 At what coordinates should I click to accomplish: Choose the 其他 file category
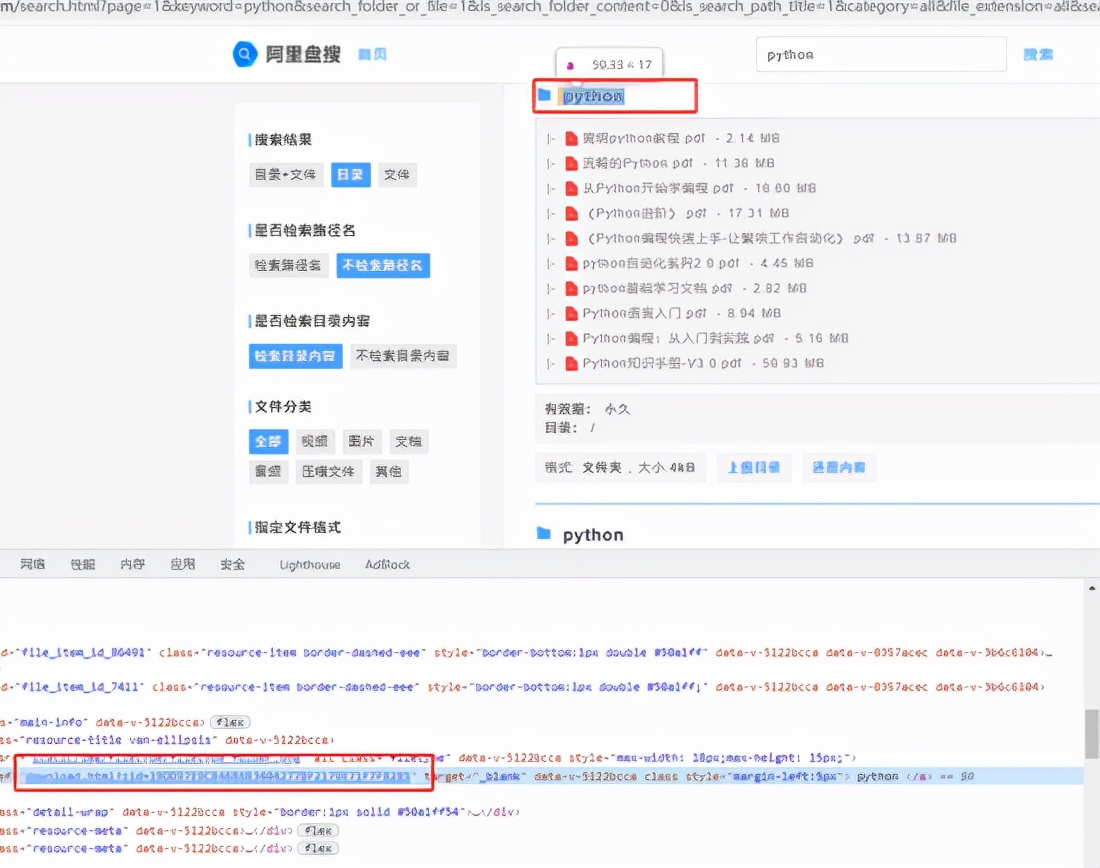tap(389, 472)
